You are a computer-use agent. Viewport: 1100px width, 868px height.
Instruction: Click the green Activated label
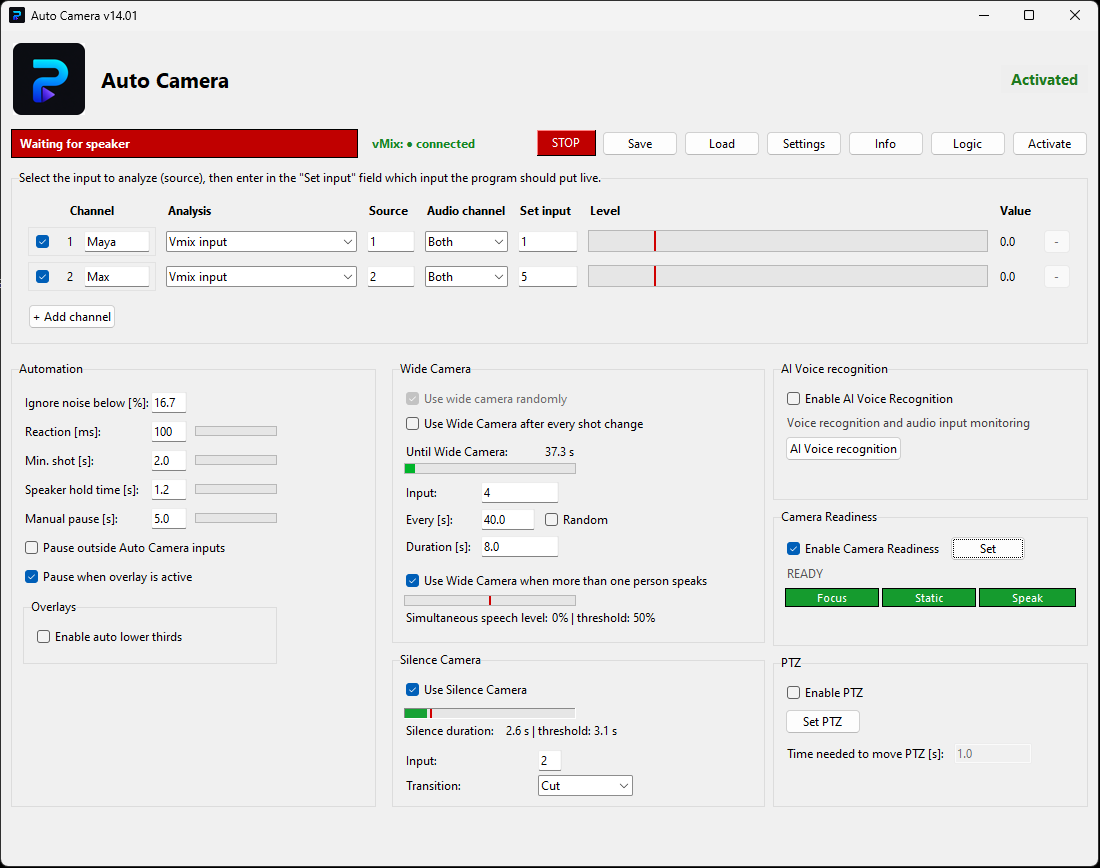coord(1044,80)
